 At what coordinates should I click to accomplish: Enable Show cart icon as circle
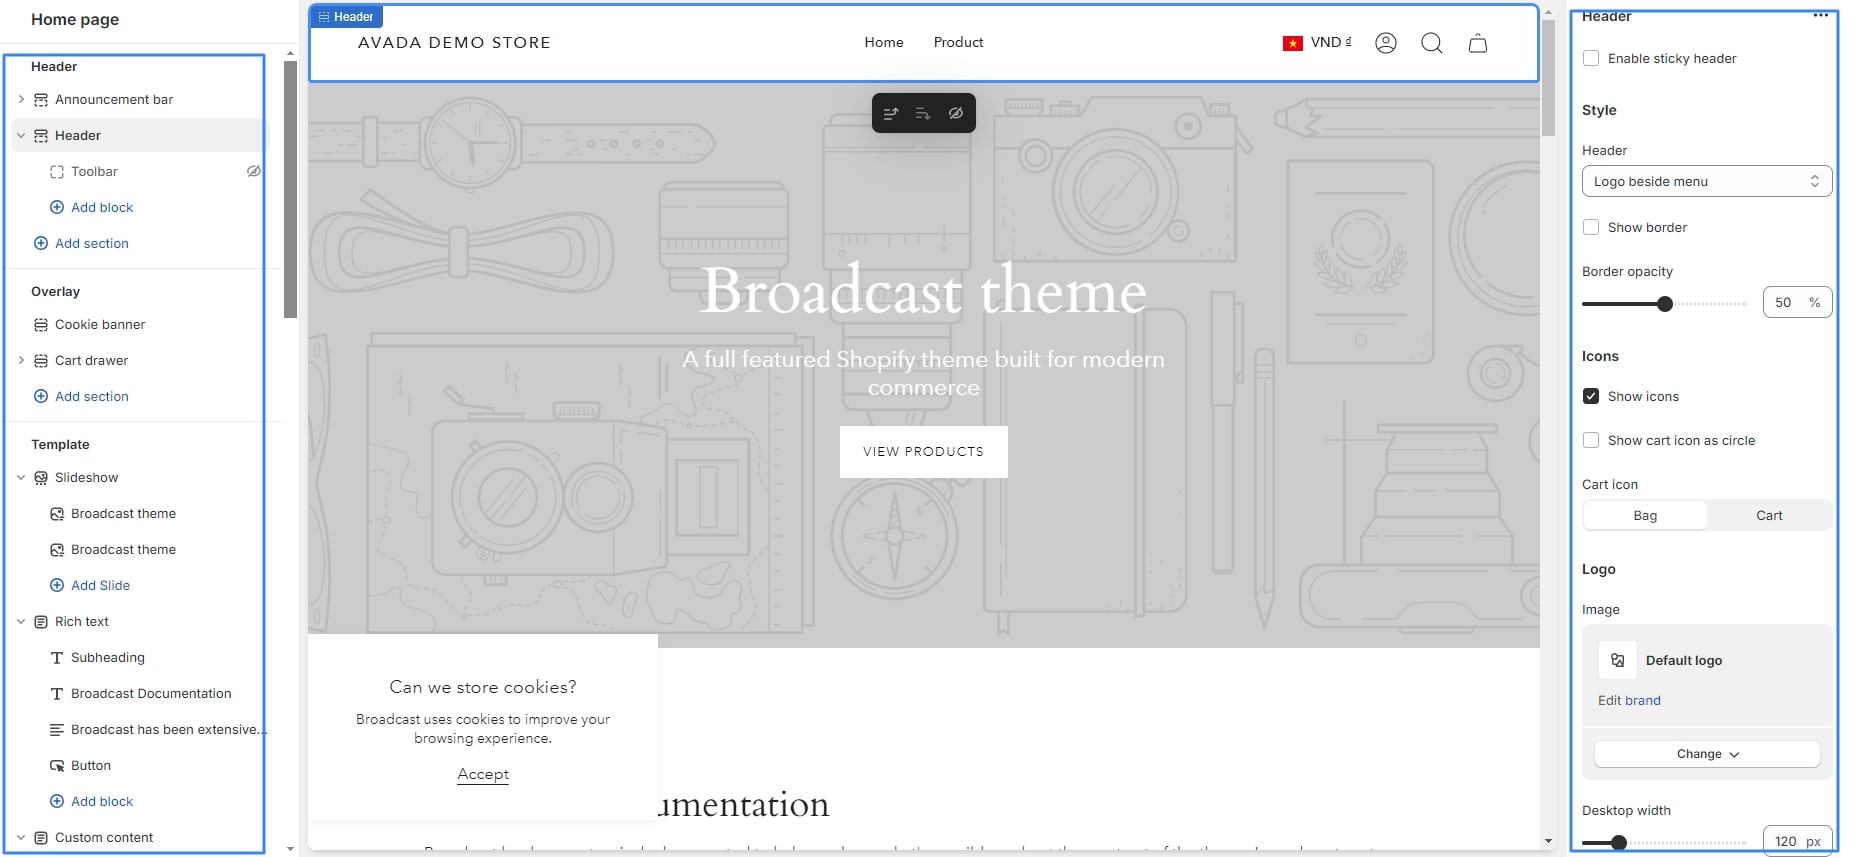tap(1591, 440)
